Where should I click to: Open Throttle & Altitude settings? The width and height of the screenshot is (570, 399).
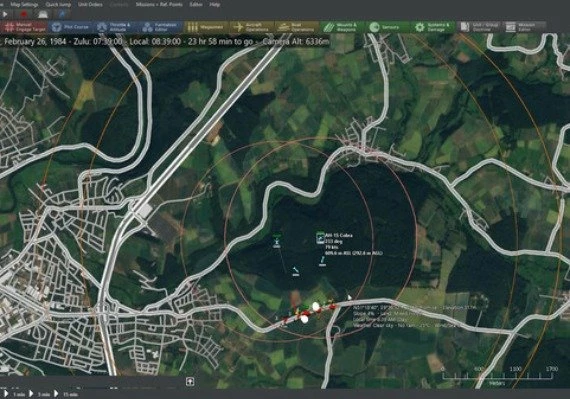pyautogui.click(x=116, y=27)
